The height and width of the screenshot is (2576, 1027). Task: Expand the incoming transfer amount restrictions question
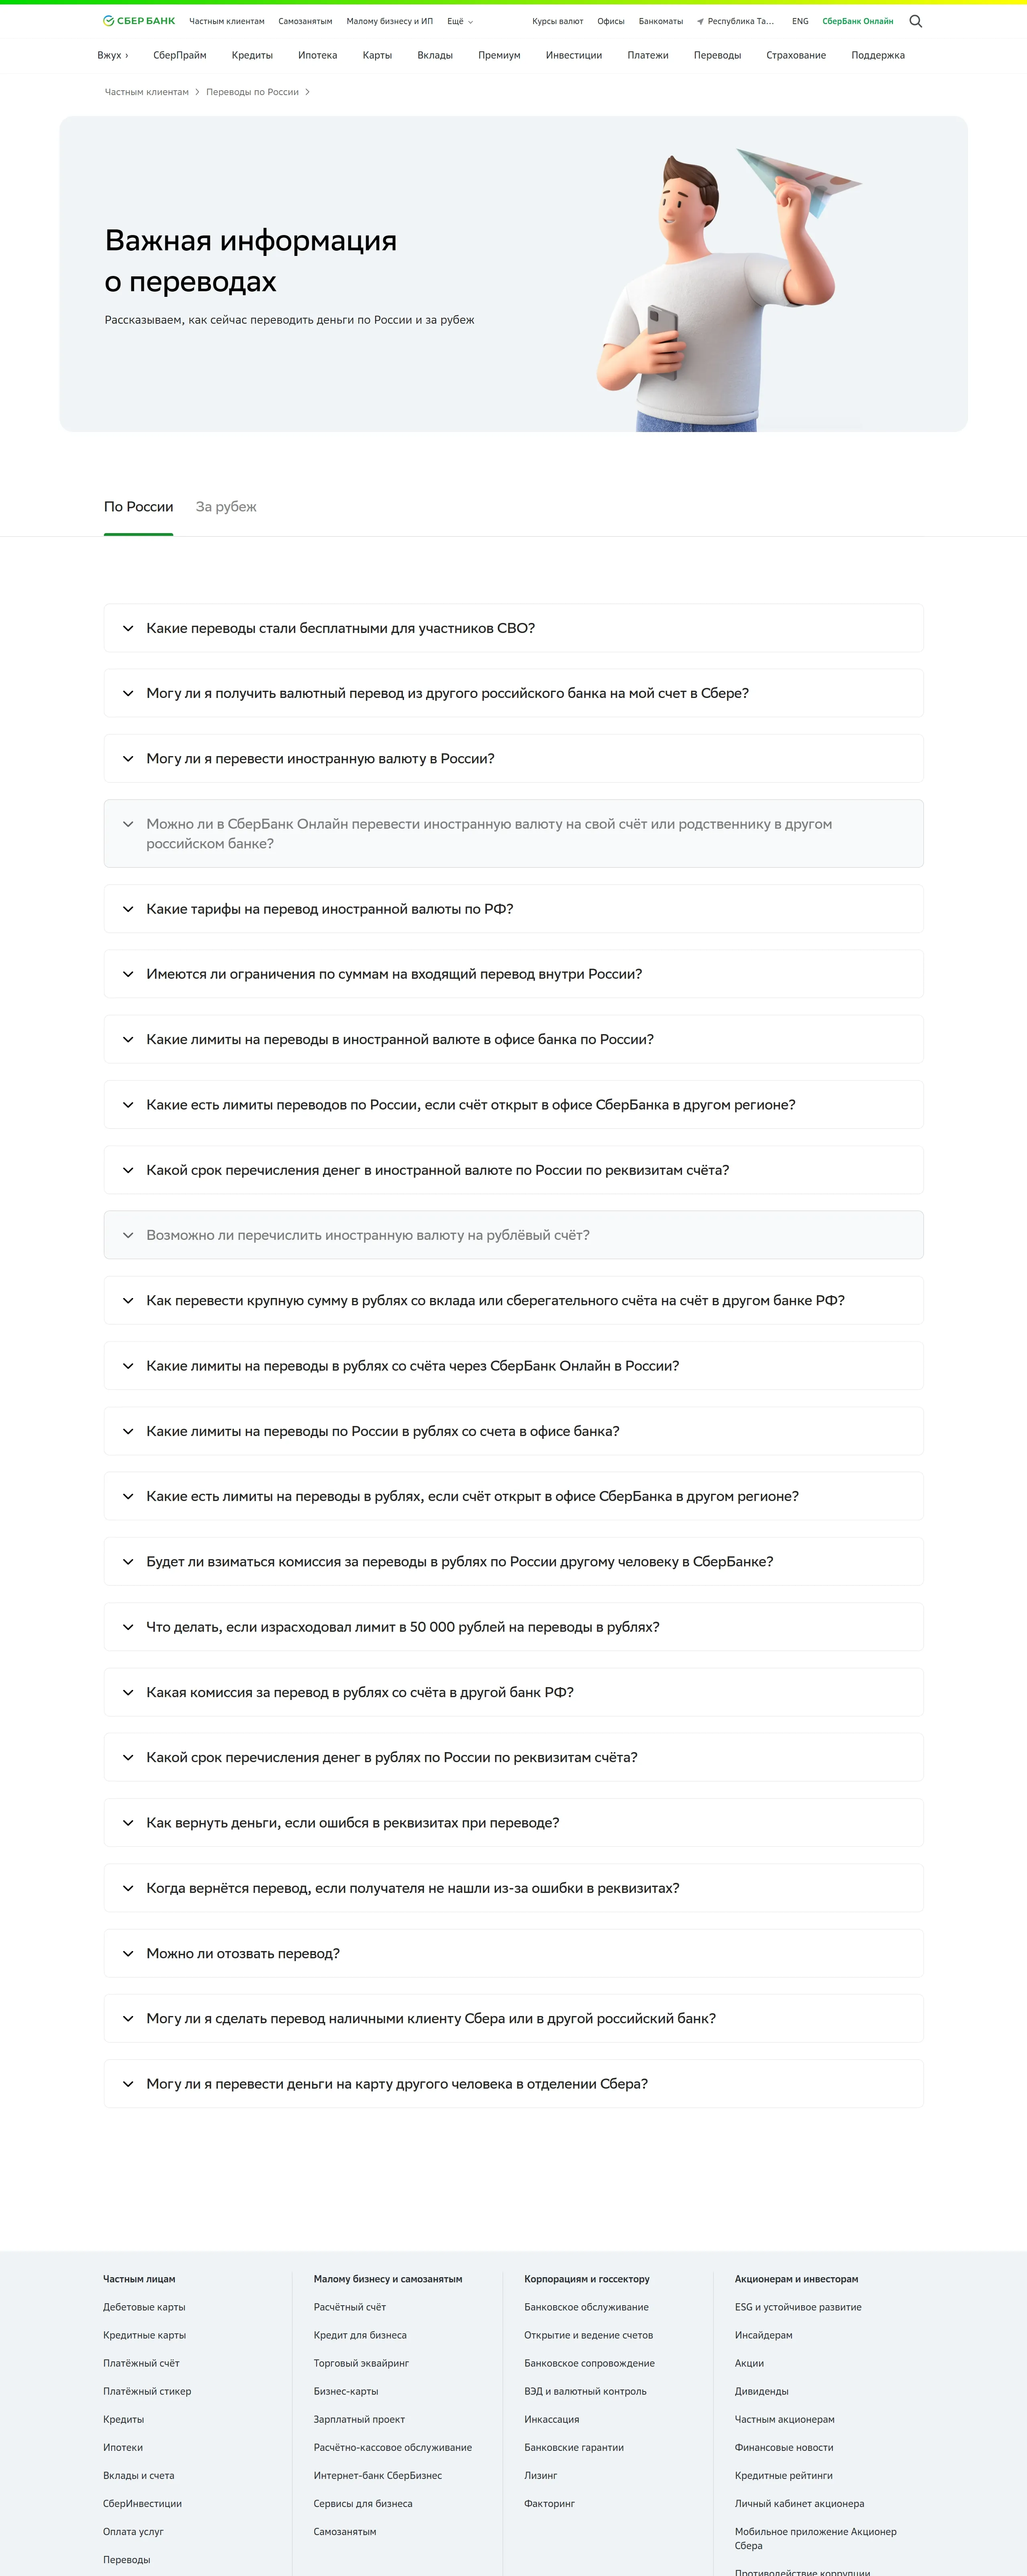point(394,974)
